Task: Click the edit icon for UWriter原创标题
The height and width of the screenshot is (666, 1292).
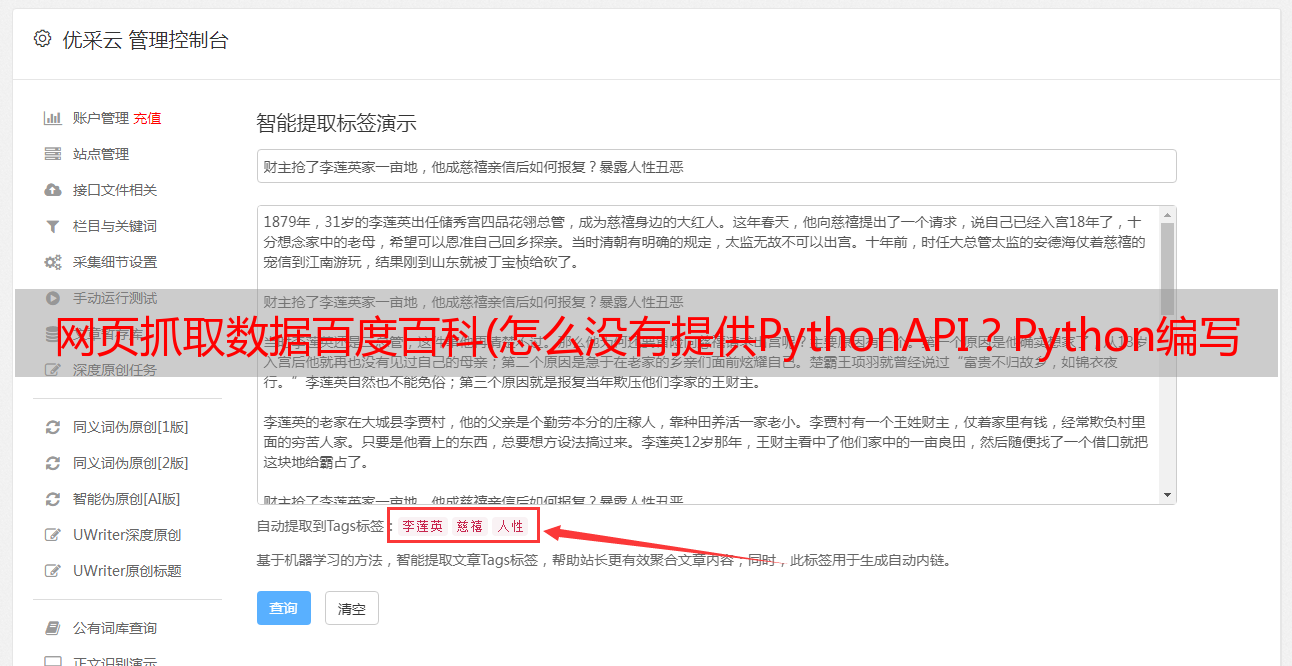Action: [53, 571]
